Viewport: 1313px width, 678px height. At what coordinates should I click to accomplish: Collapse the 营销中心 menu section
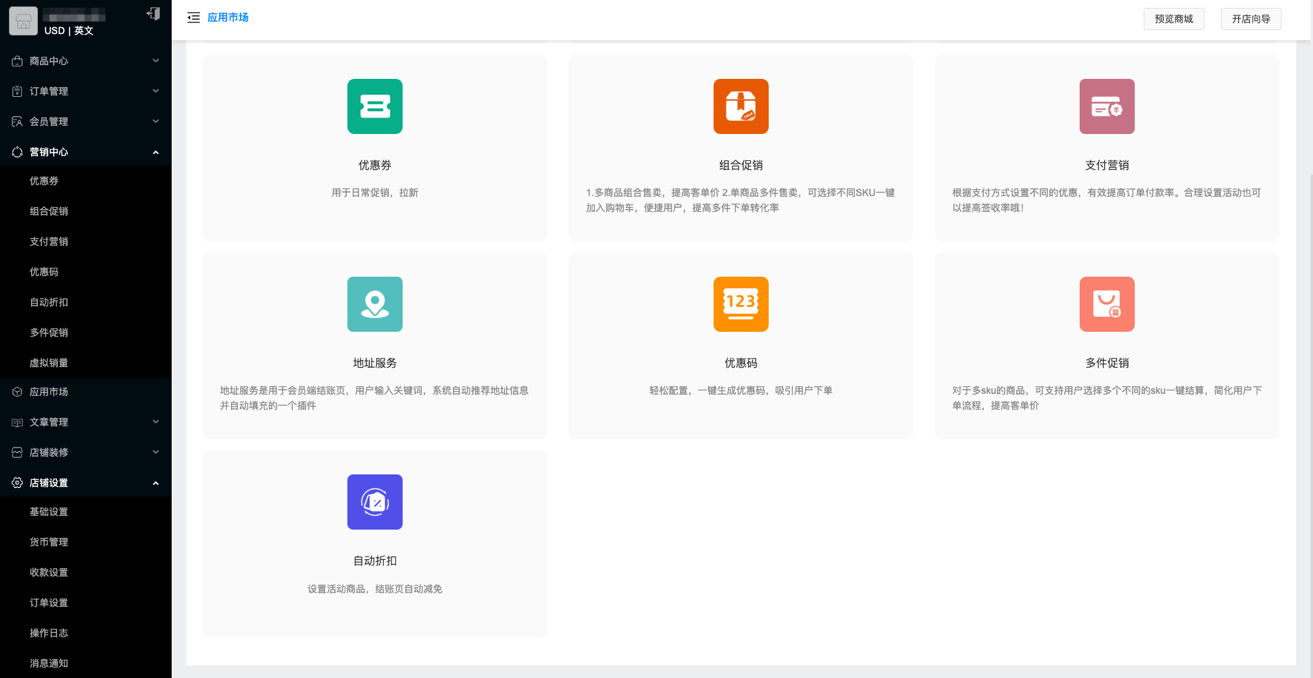[85, 152]
